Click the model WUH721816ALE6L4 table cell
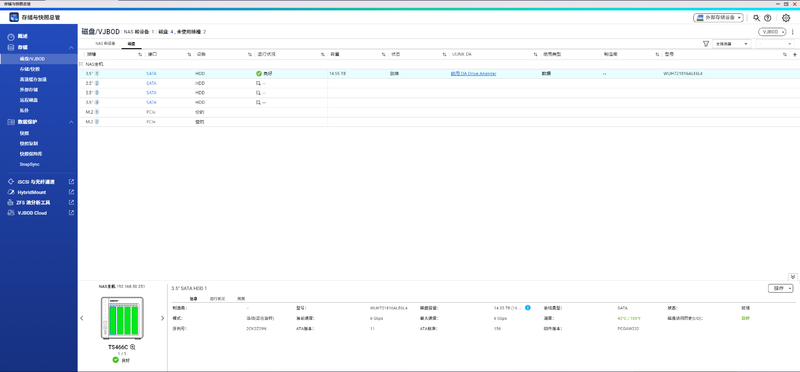Viewport: 800px width, 372px height. [683, 73]
